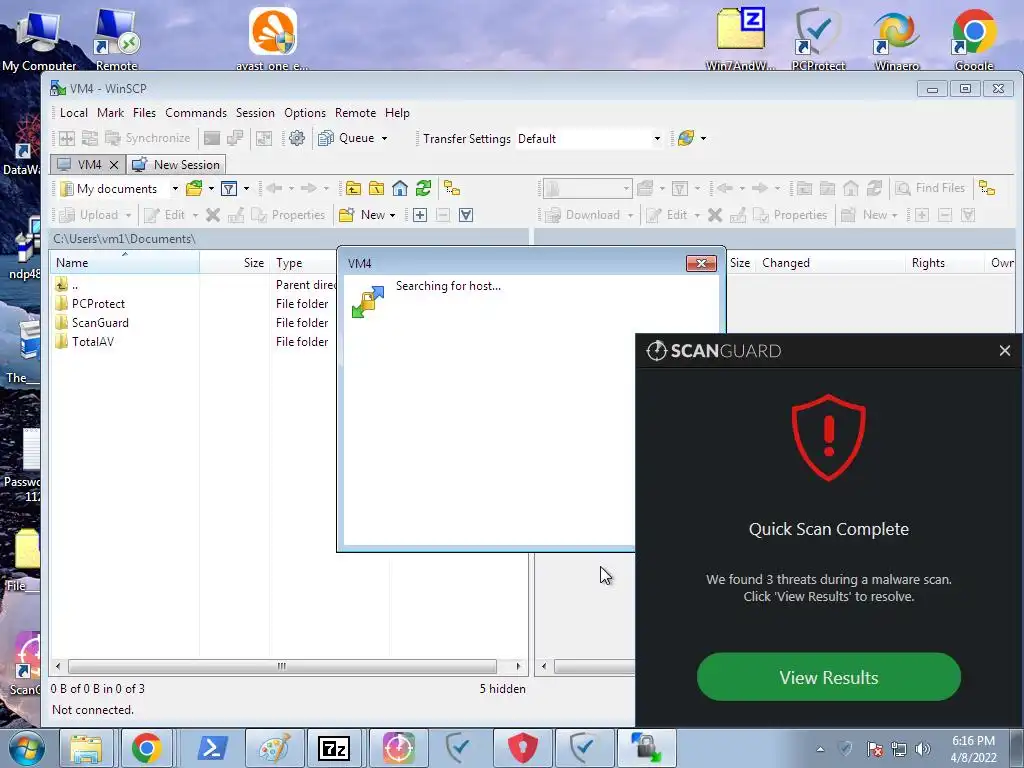Image resolution: width=1024 pixels, height=768 pixels.
Task: Click the Queue toolbar button
Action: pyautogui.click(x=347, y=138)
